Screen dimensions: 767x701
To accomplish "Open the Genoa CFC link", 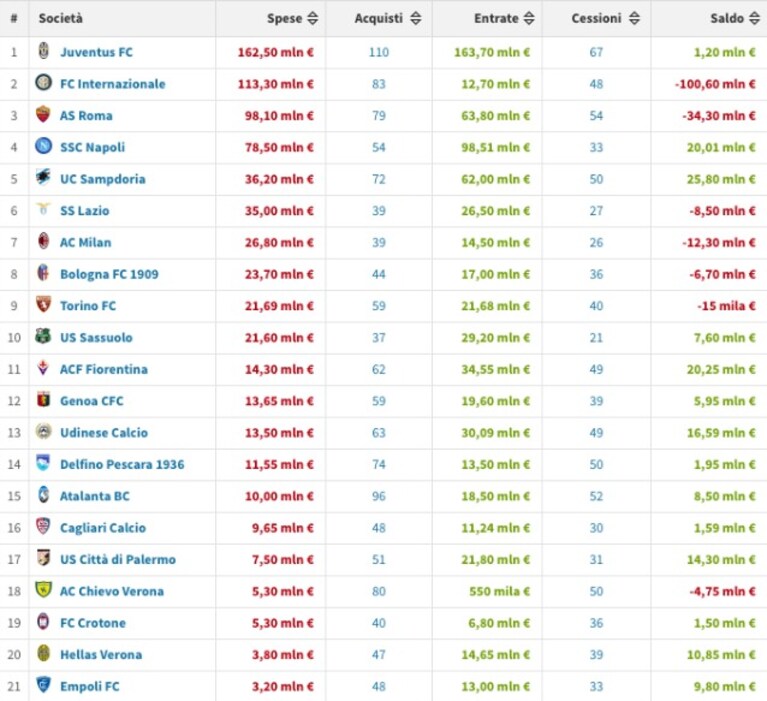I will (x=91, y=401).
